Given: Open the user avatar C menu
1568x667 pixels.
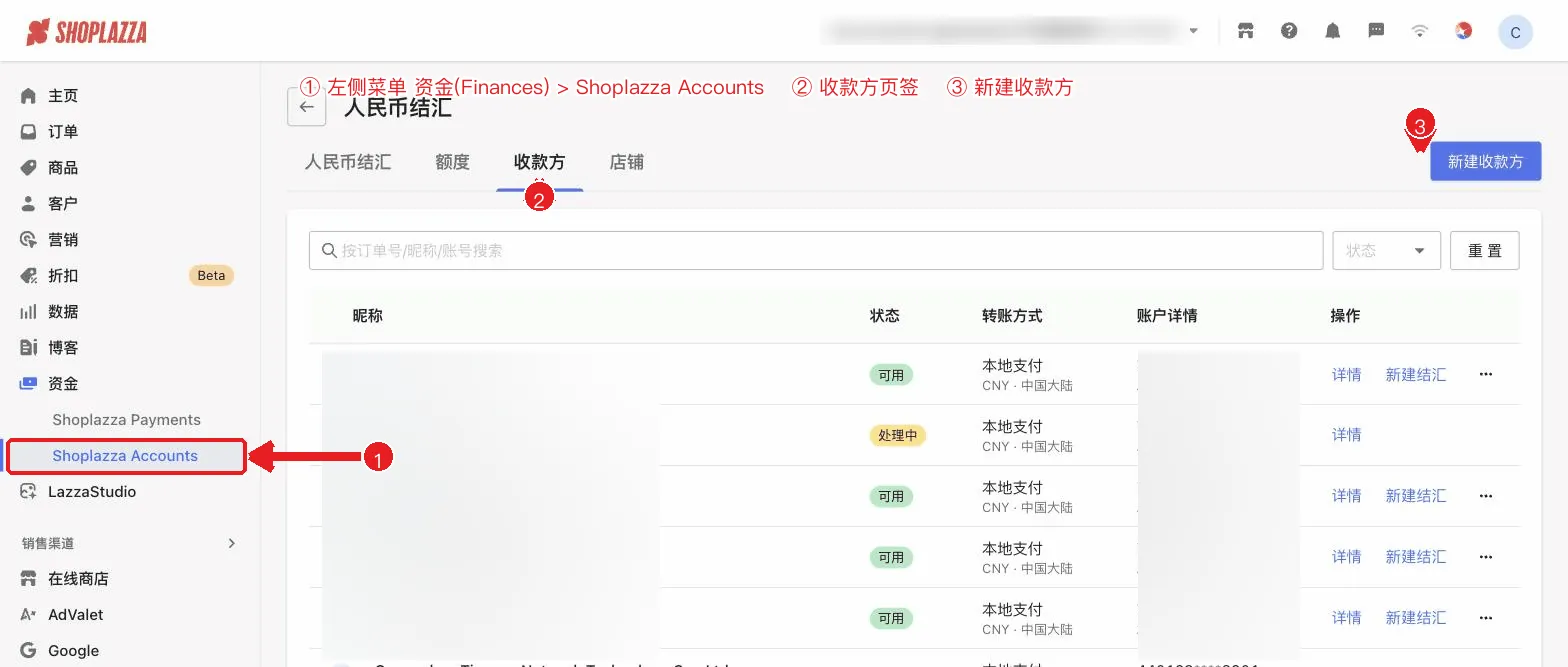Looking at the screenshot, I should (x=1515, y=32).
